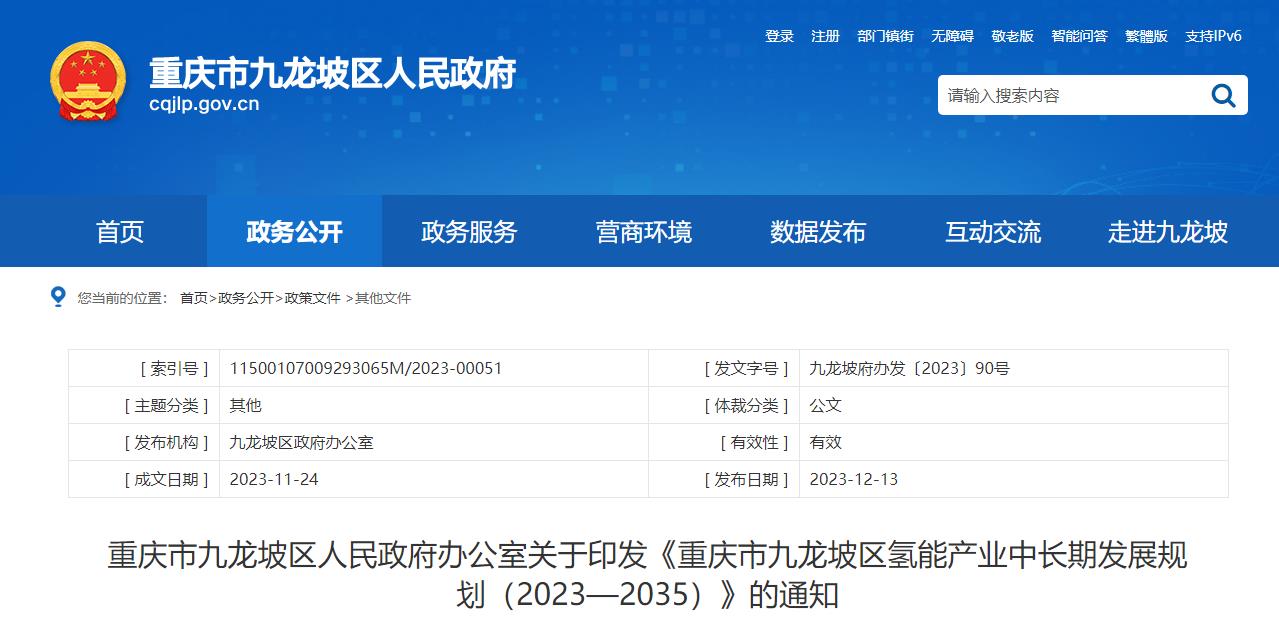
Task: Switch to 繁體版 traditional Chinese
Action: pos(1146,36)
